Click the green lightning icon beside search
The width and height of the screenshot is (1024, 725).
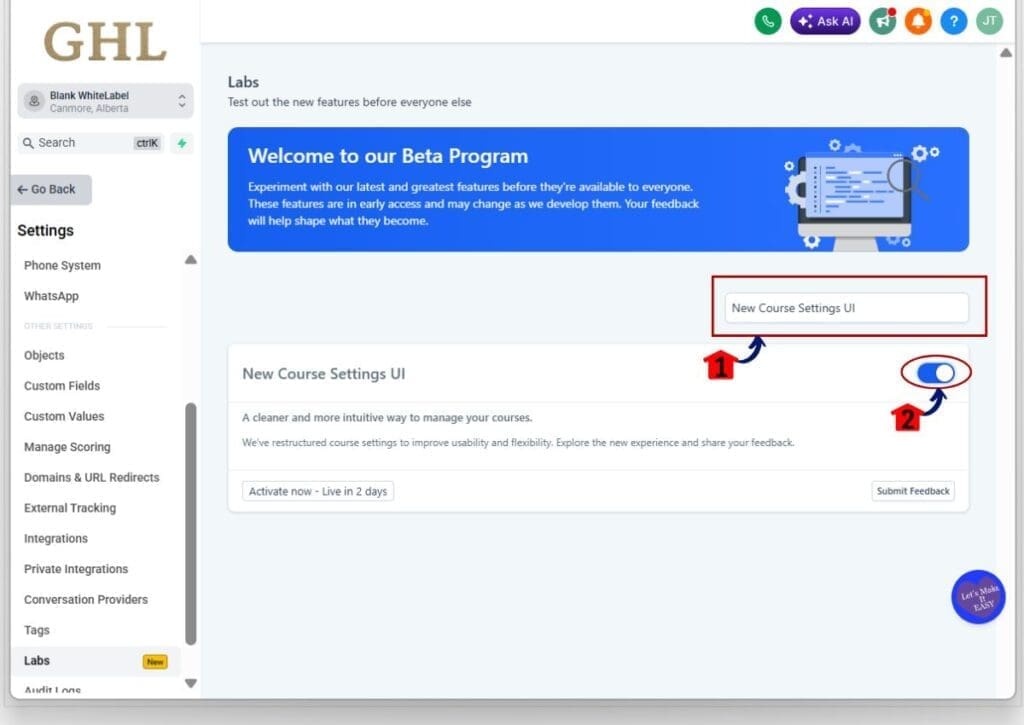(x=182, y=143)
